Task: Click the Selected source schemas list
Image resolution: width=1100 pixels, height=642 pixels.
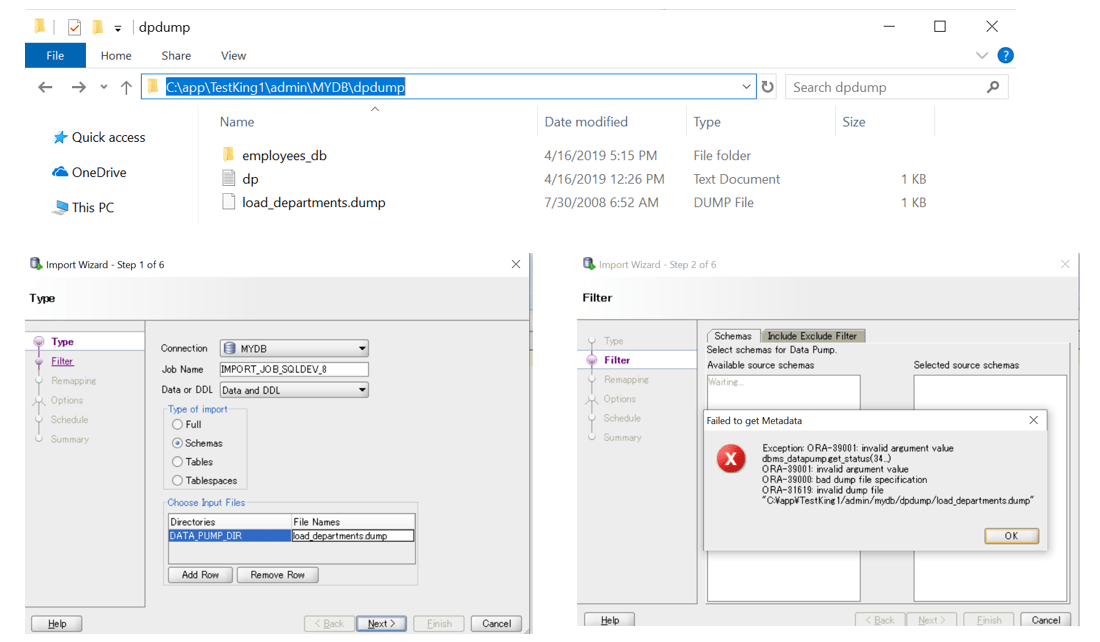Action: pyautogui.click(x=990, y=488)
